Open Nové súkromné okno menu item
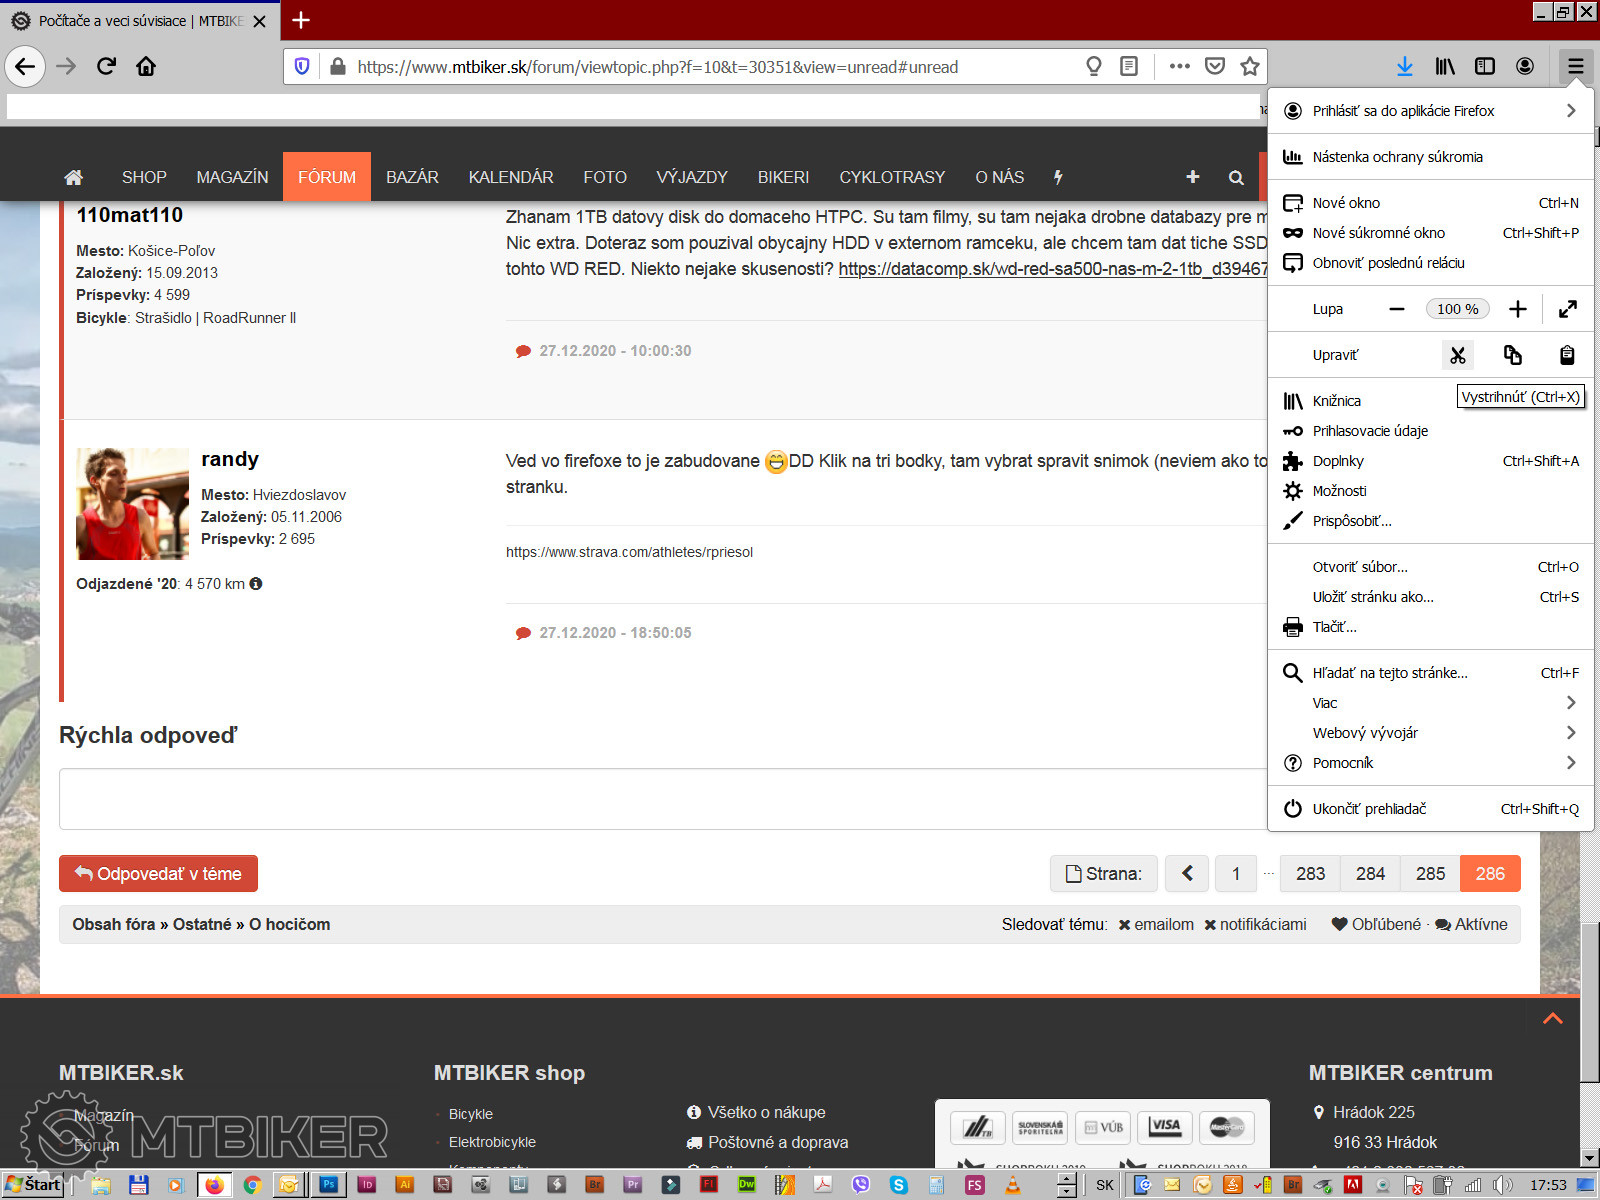Image resolution: width=1600 pixels, height=1200 pixels. click(1378, 233)
